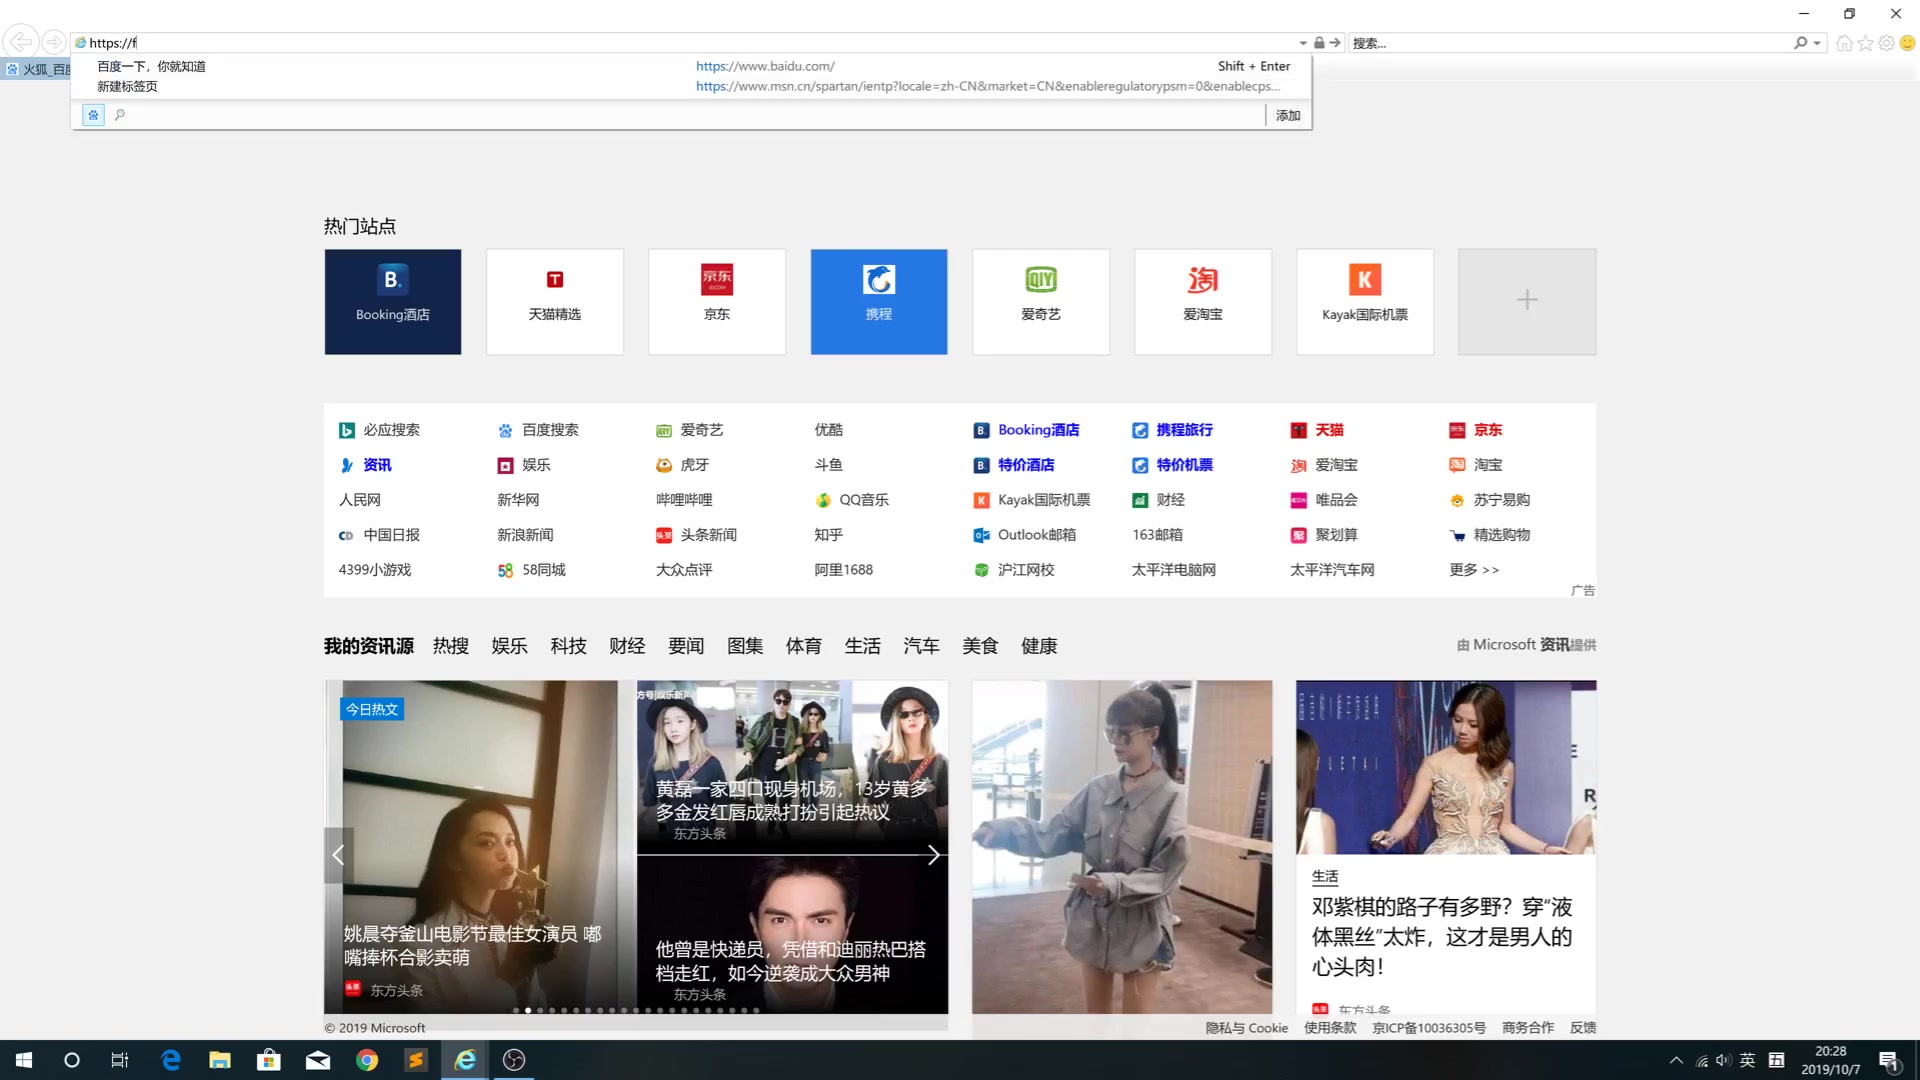This screenshot has width=1920, height=1080.
Task: Add a new site with the plus tile
Action: click(x=1526, y=301)
